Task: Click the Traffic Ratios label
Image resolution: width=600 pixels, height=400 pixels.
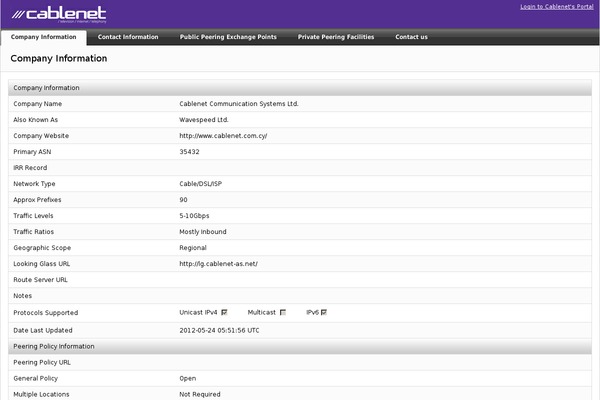Action: click(x=34, y=232)
